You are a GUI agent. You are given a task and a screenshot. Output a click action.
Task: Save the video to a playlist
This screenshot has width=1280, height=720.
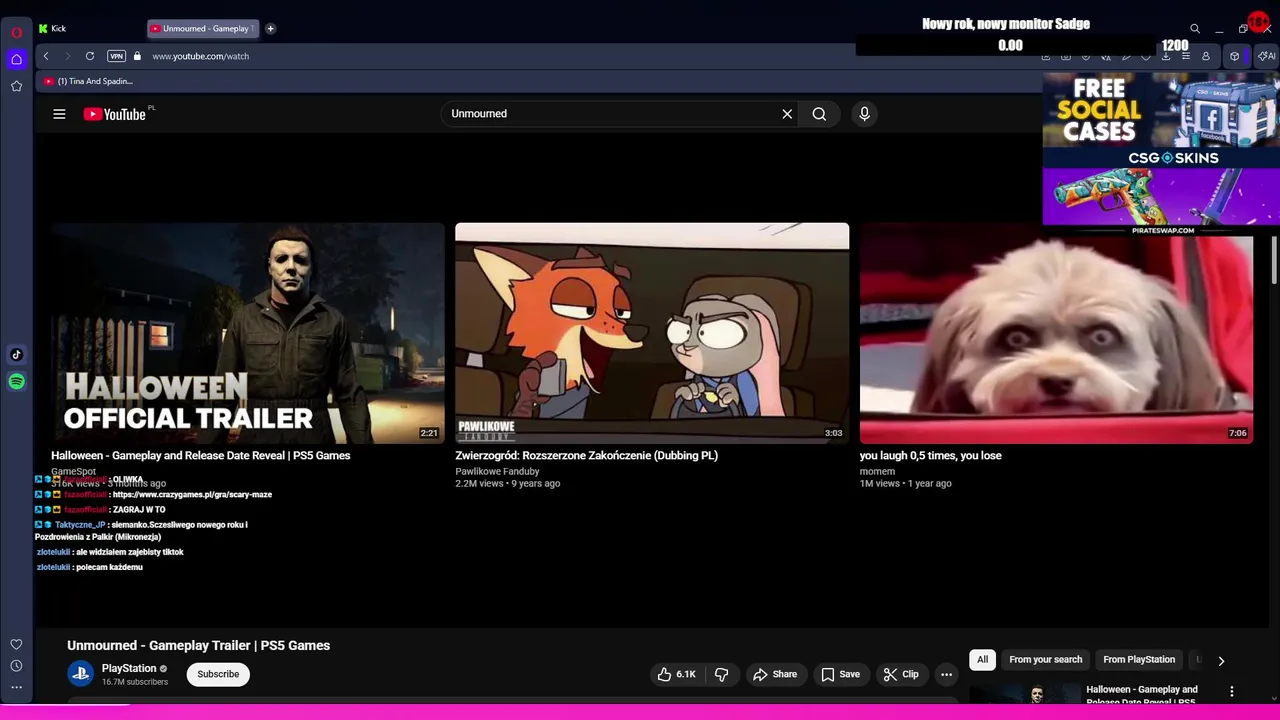pyautogui.click(x=840, y=674)
